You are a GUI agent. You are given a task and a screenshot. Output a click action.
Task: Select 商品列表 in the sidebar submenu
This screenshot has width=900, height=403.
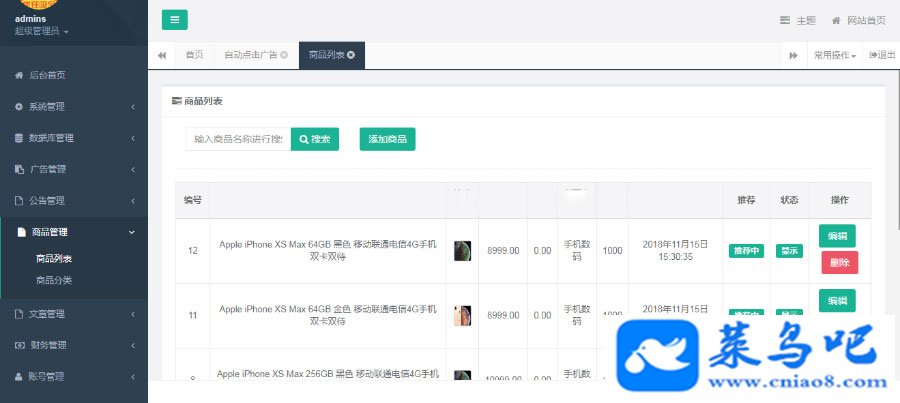click(x=54, y=258)
